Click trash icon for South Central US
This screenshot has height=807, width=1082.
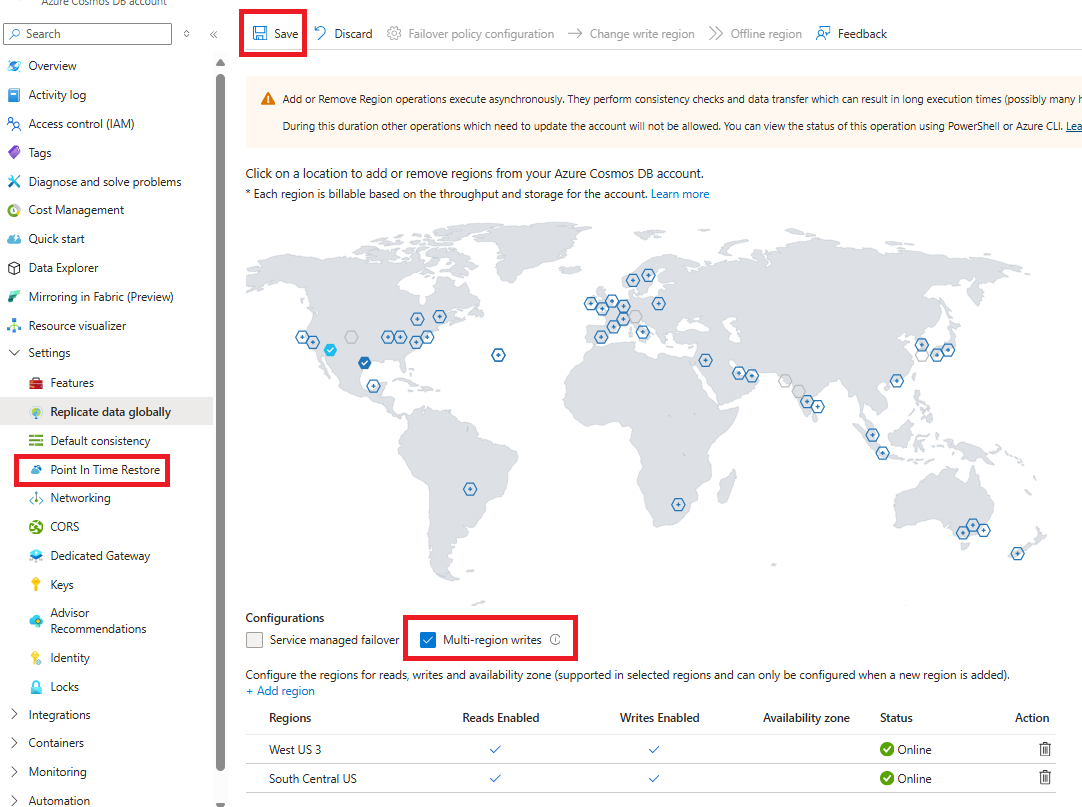click(1044, 778)
